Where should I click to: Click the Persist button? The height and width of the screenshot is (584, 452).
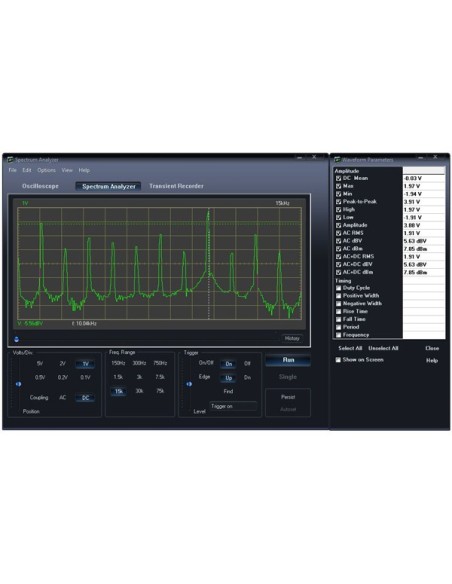tap(288, 397)
